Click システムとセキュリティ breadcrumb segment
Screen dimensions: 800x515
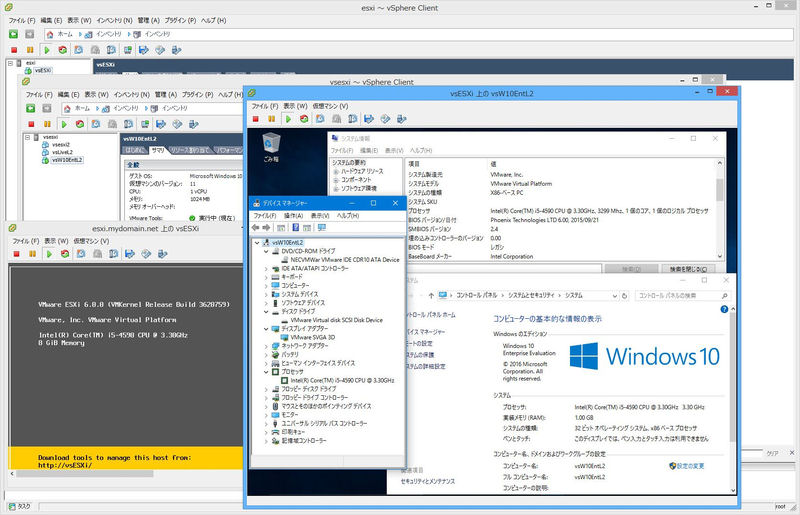[x=531, y=296]
